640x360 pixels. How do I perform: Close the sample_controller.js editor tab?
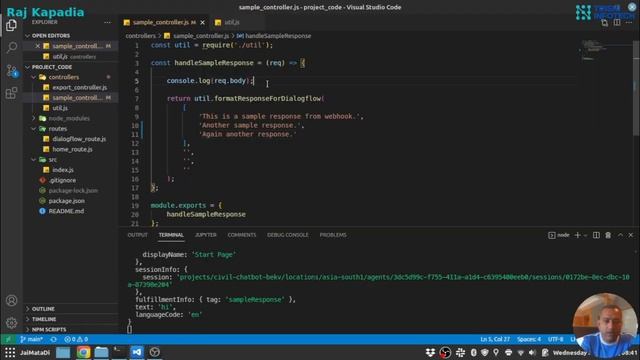[x=202, y=22]
